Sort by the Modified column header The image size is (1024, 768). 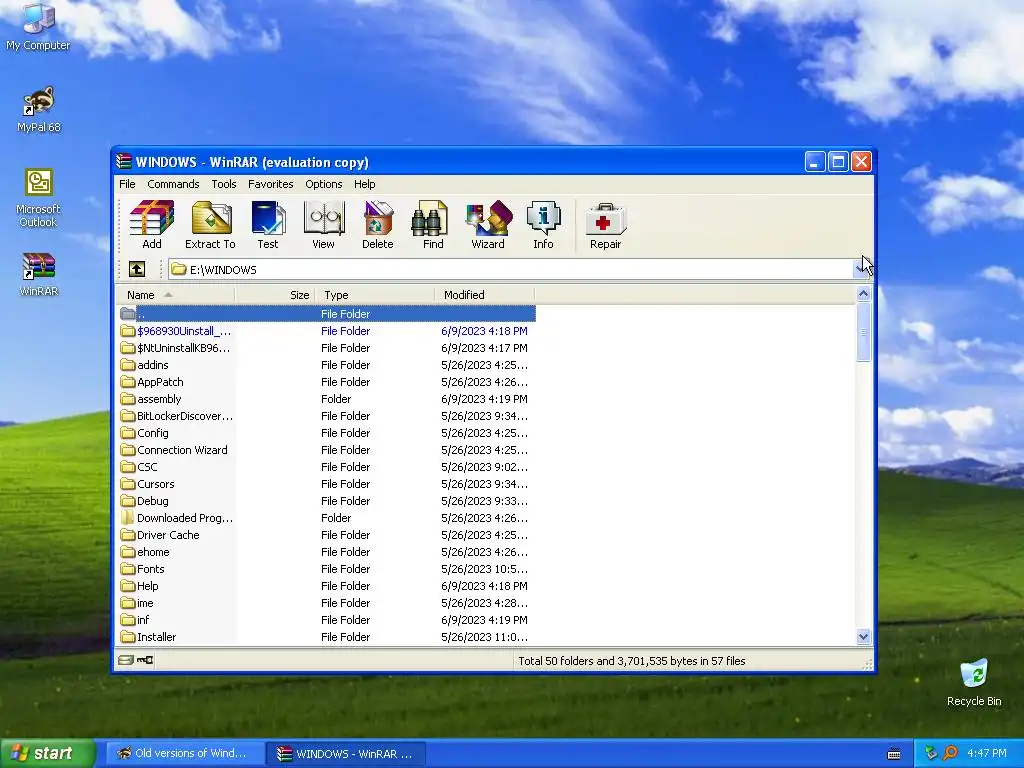485,295
